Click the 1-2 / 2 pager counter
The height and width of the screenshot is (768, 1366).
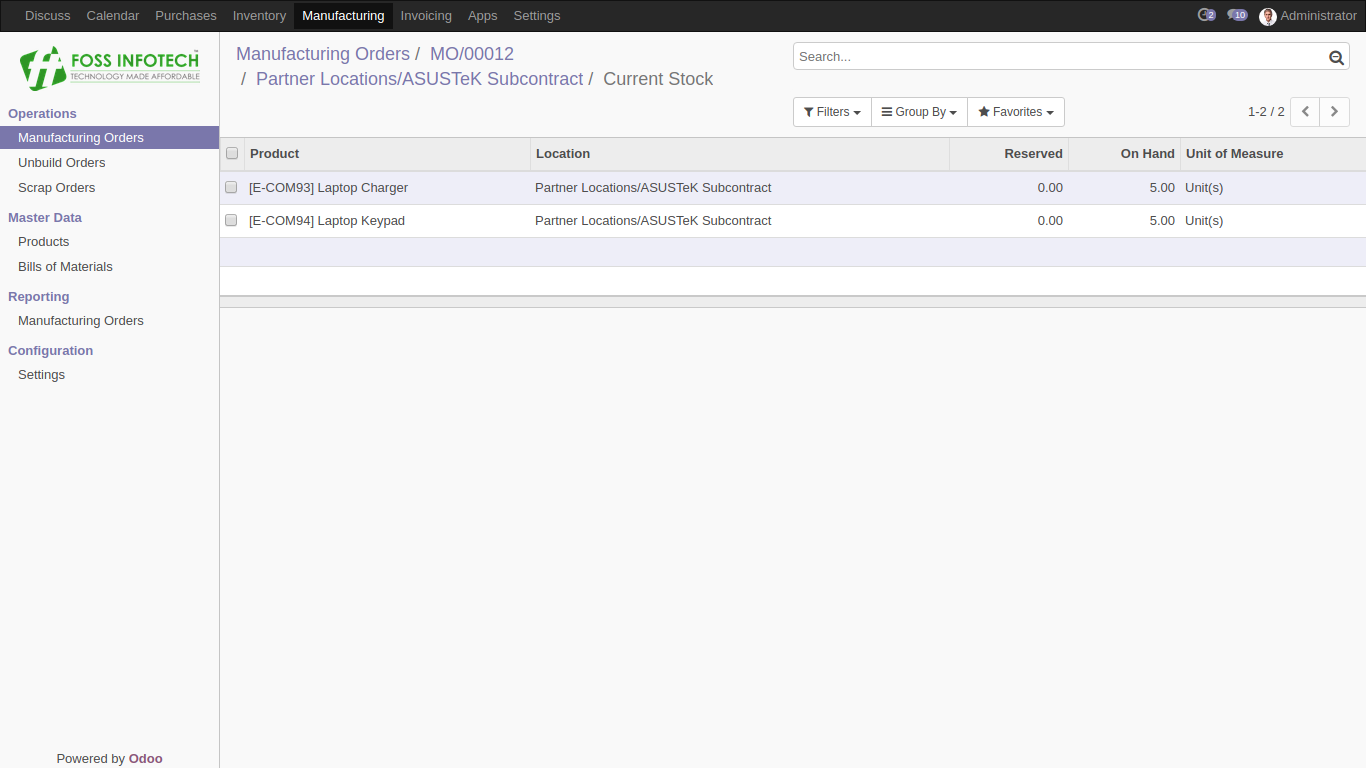click(x=1266, y=112)
